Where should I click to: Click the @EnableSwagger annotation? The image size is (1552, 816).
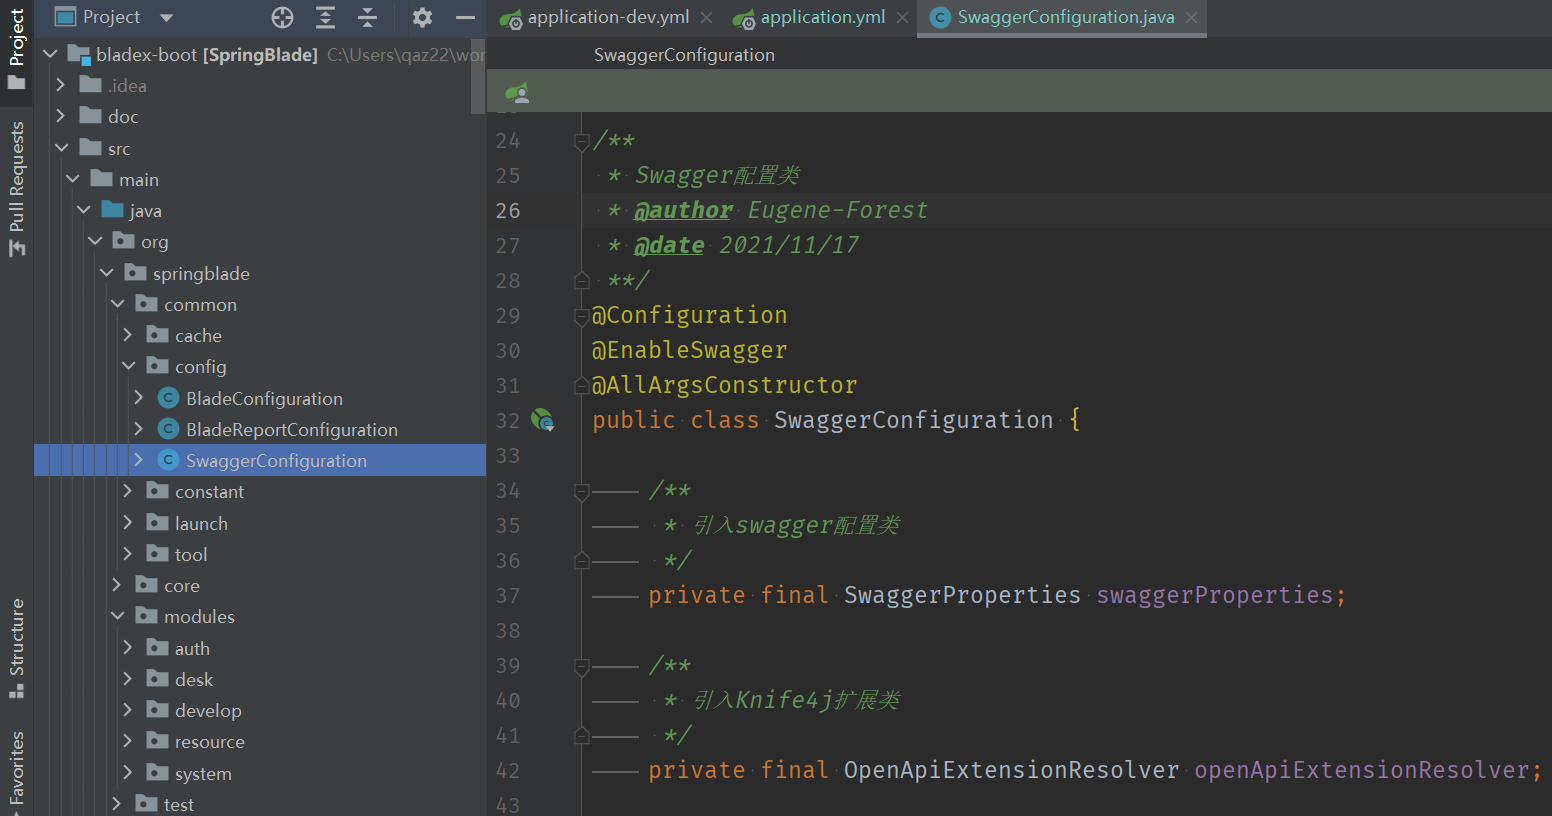click(690, 350)
